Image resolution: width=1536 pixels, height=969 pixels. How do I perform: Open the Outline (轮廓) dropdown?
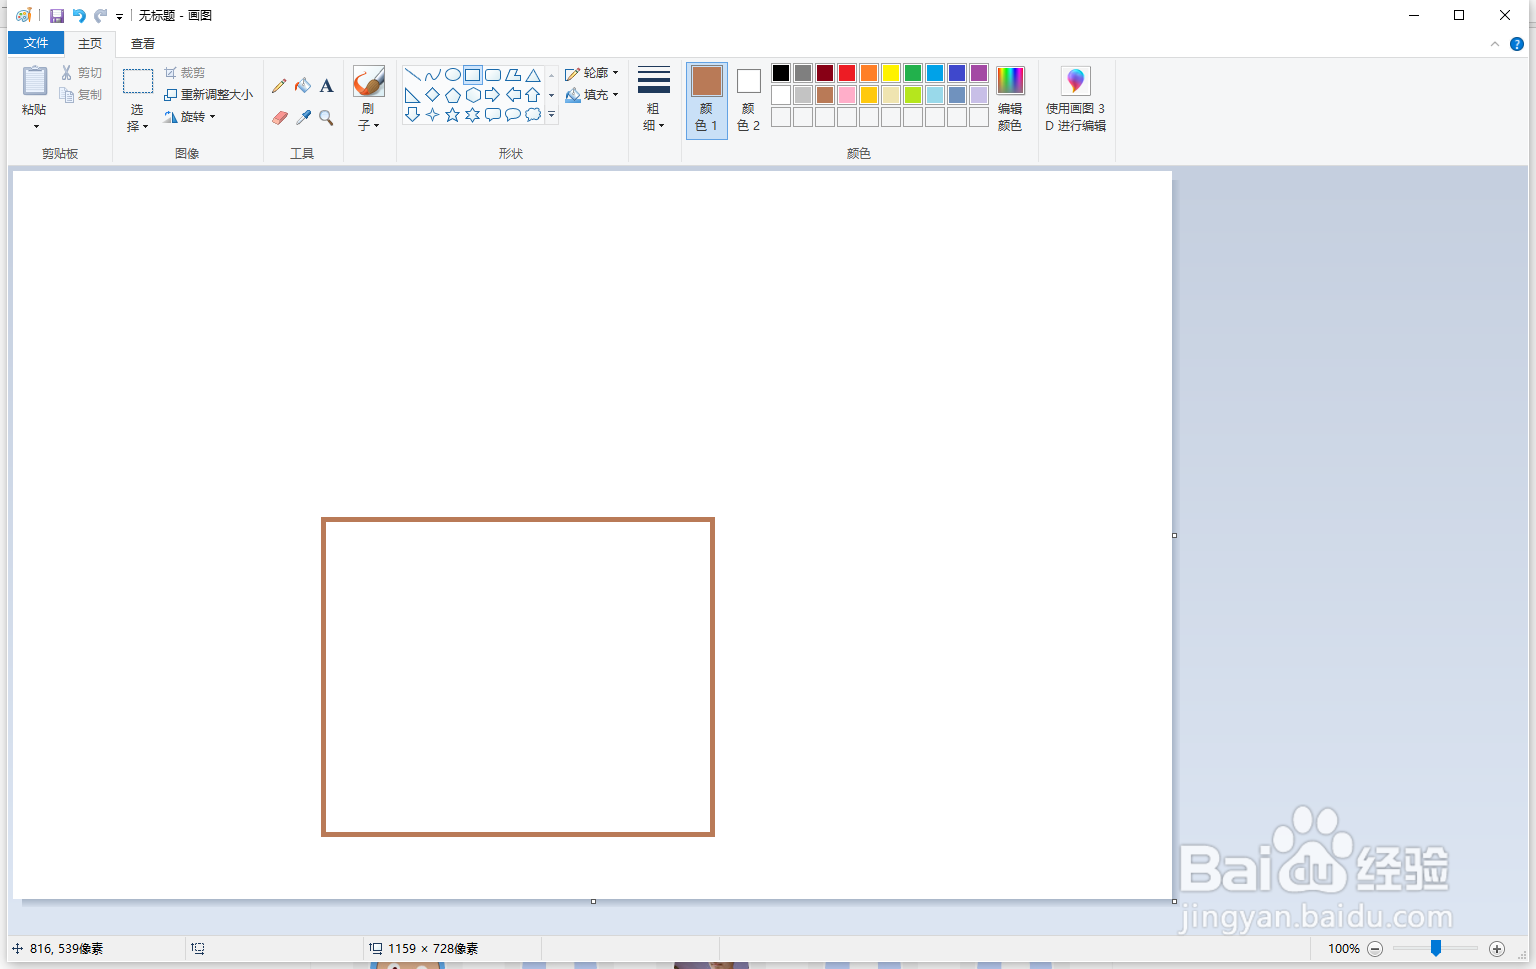click(592, 73)
